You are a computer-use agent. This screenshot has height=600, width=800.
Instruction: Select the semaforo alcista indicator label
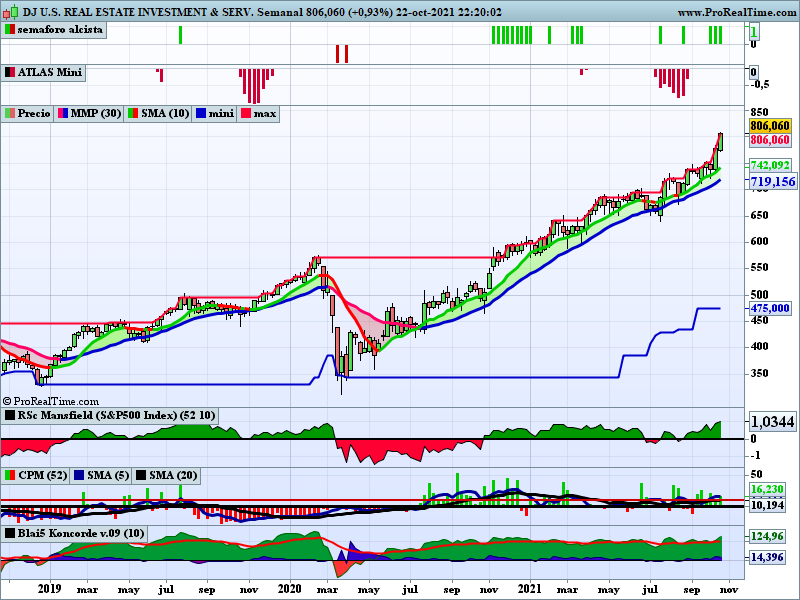(x=60, y=30)
